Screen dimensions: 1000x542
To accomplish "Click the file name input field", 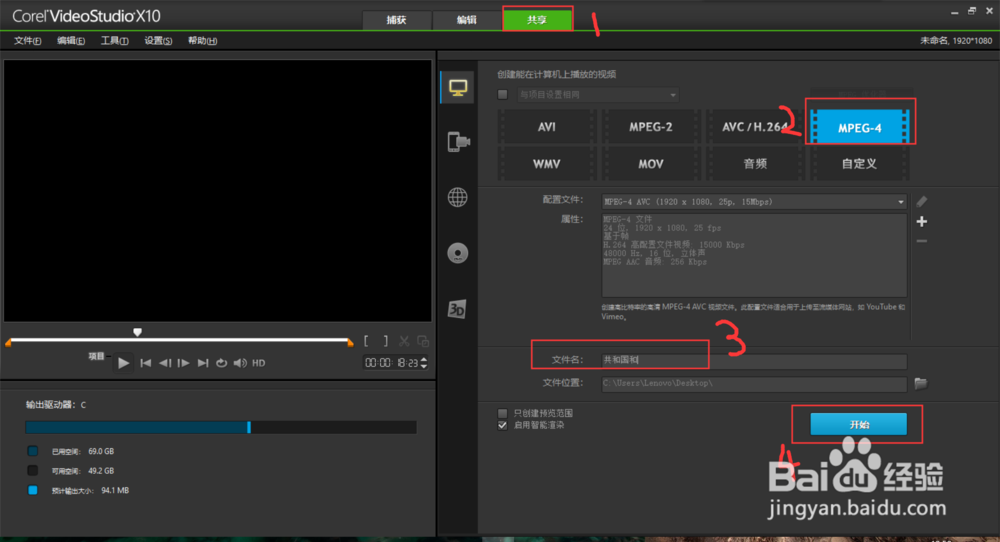I will click(x=754, y=360).
